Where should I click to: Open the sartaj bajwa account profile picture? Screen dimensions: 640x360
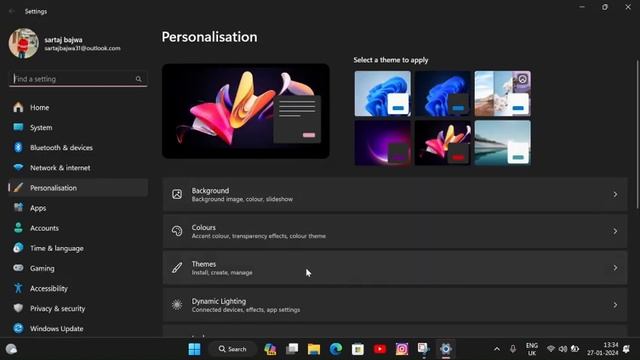pos(24,43)
